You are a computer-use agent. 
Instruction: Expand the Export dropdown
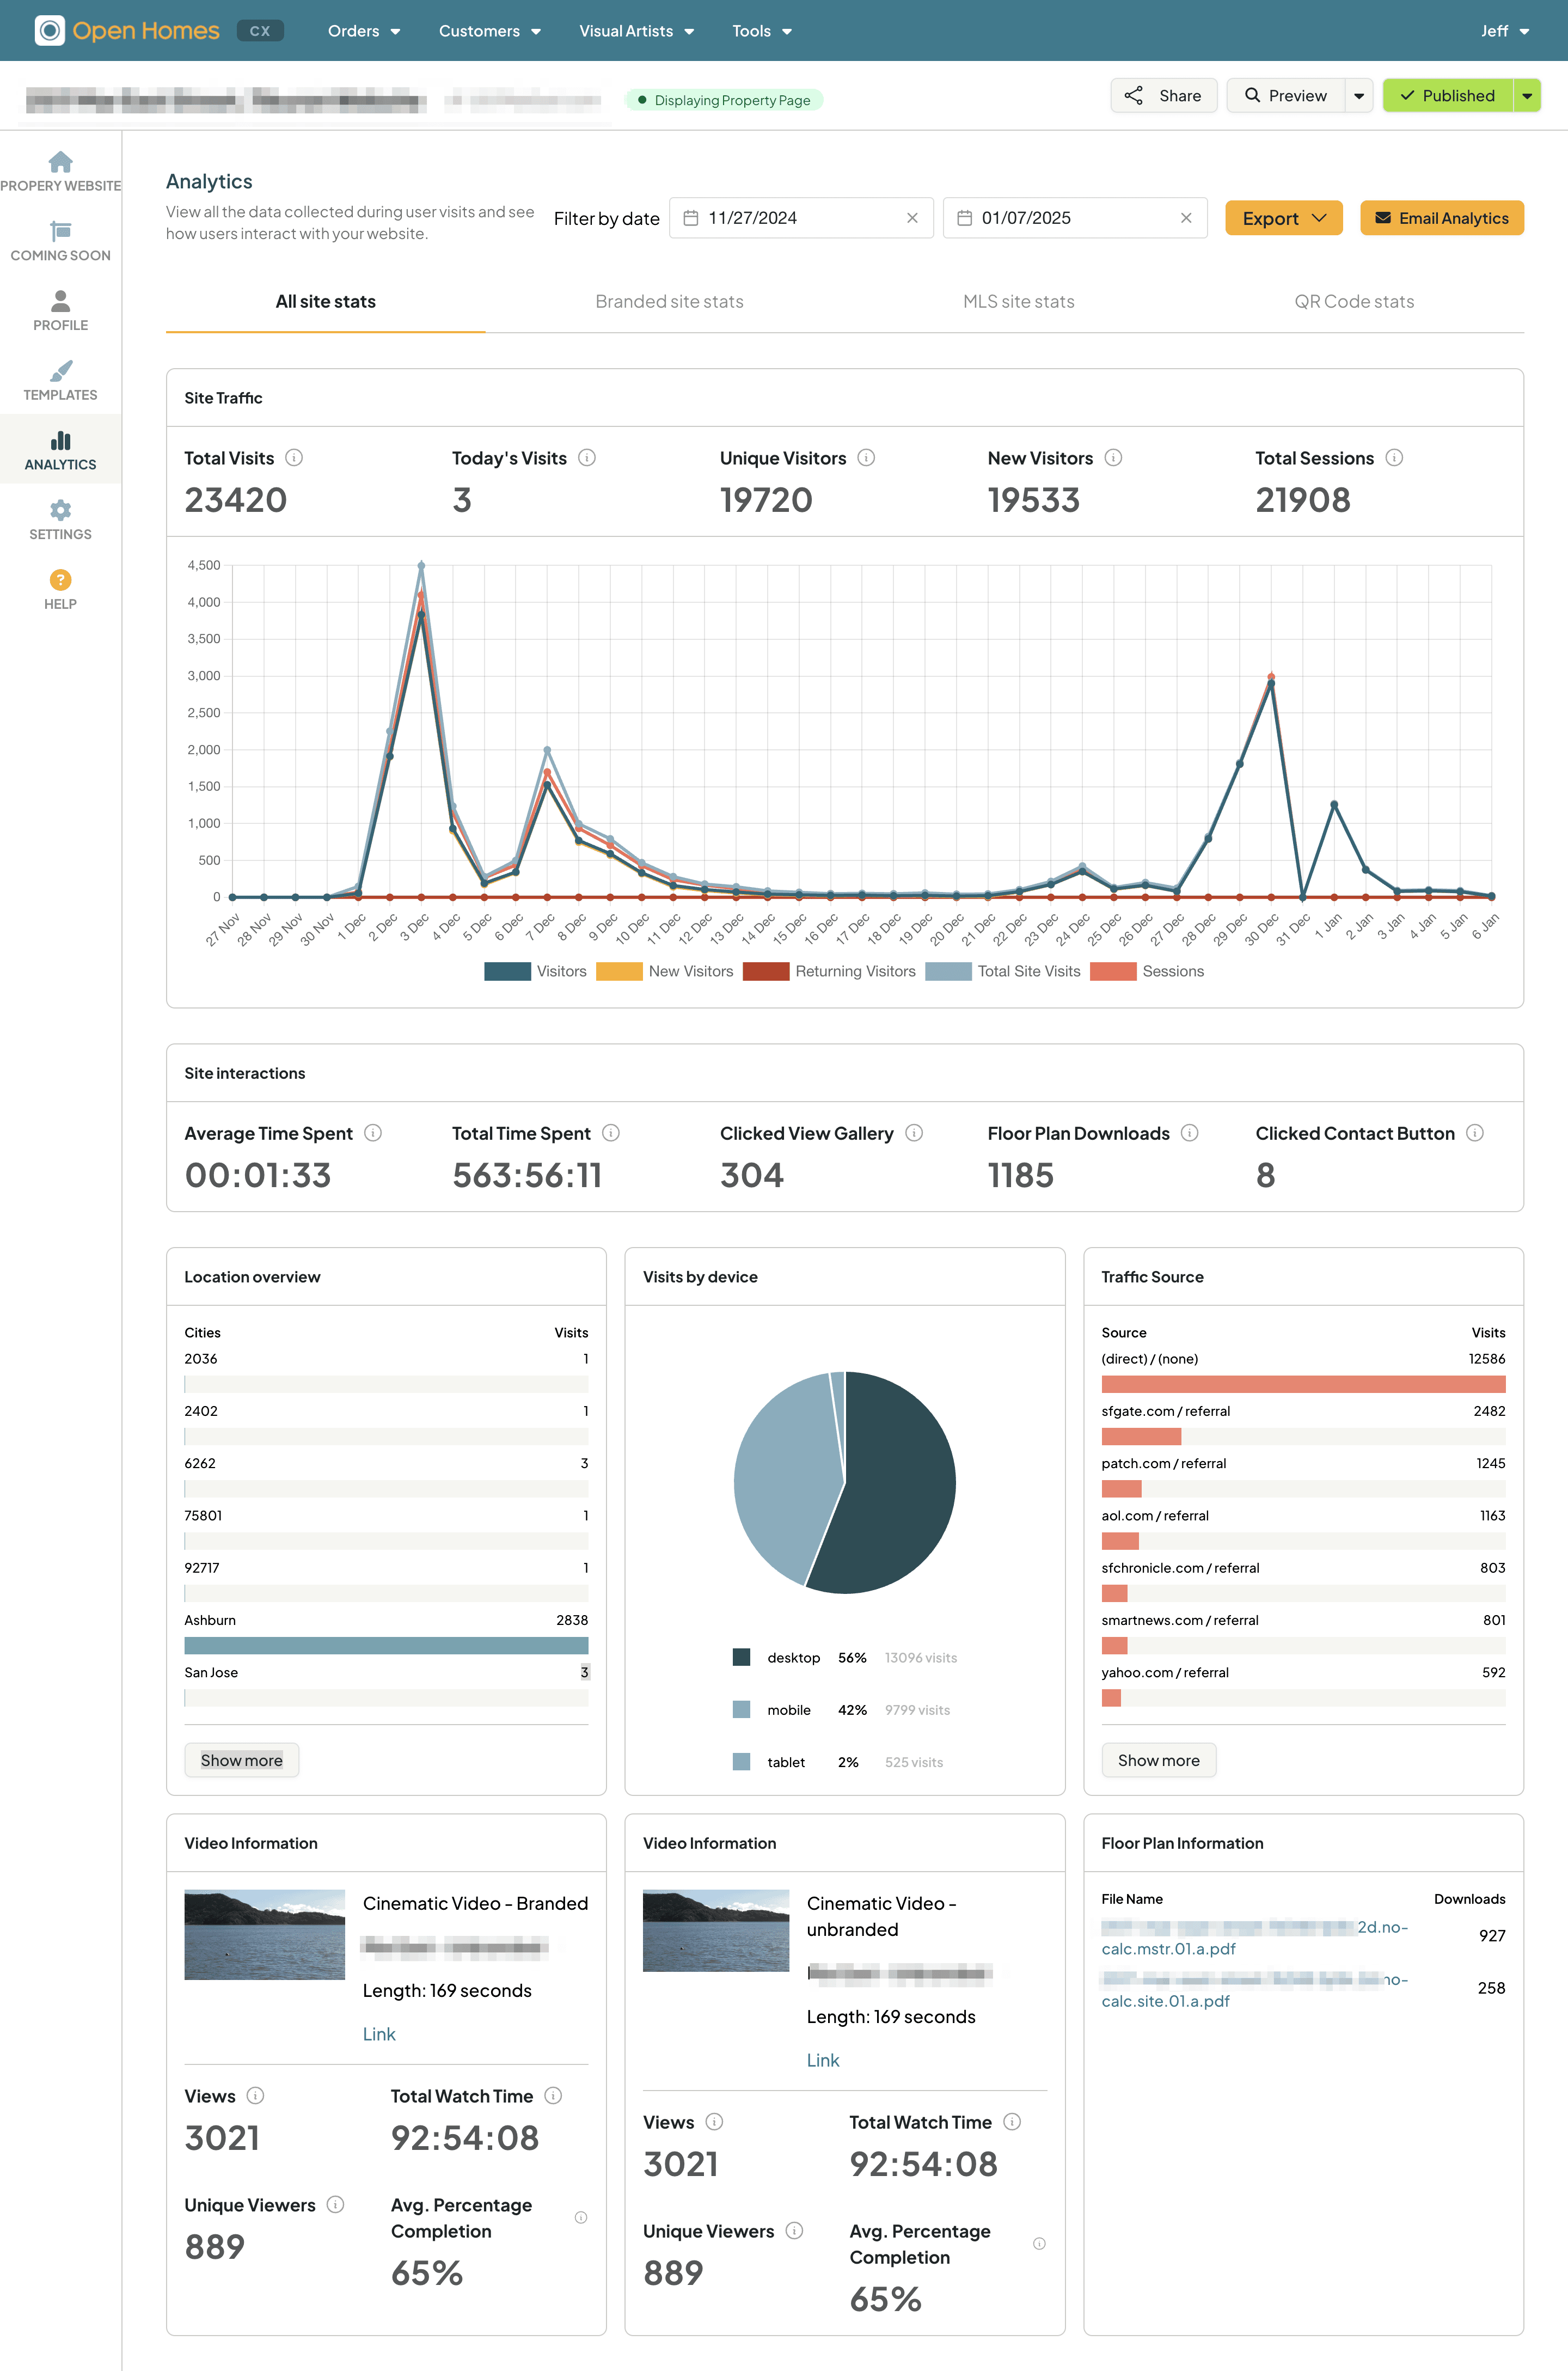1283,218
